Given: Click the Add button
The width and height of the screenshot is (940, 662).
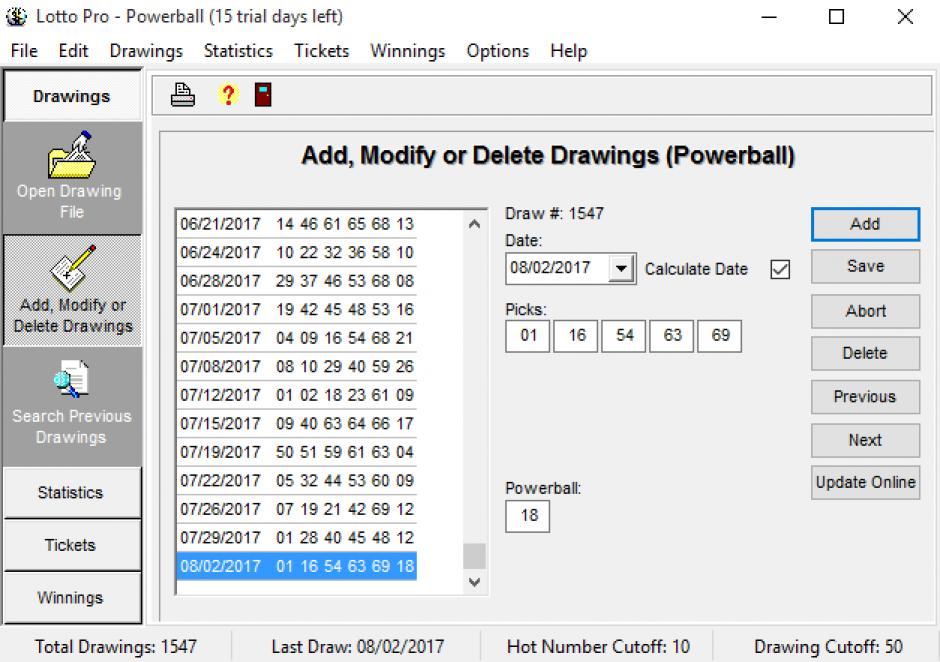Looking at the screenshot, I should click(865, 224).
